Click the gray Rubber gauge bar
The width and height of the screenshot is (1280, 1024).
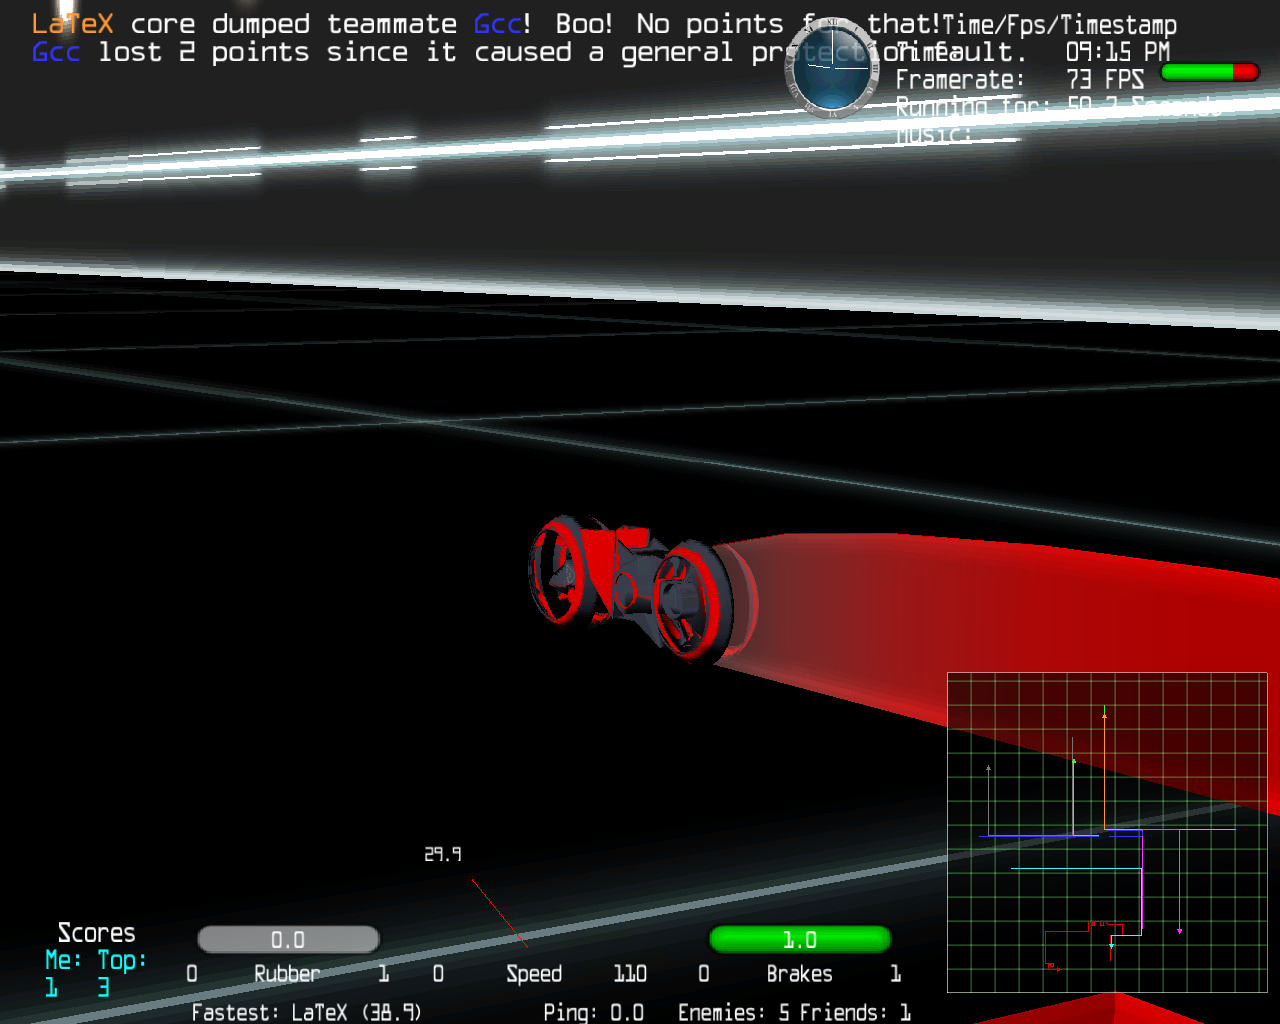288,939
